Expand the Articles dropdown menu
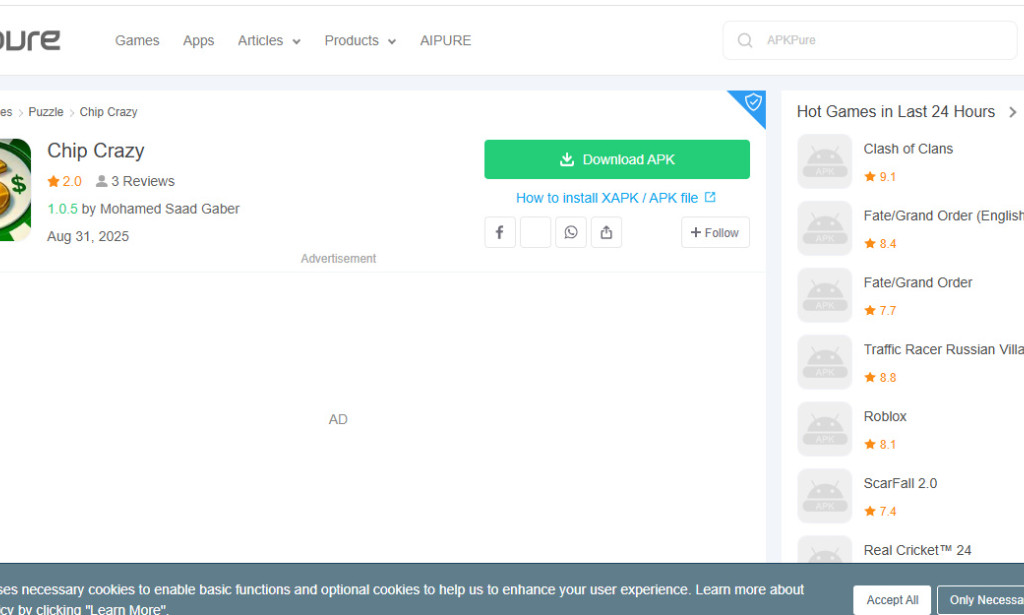1024x615 pixels. coord(269,41)
